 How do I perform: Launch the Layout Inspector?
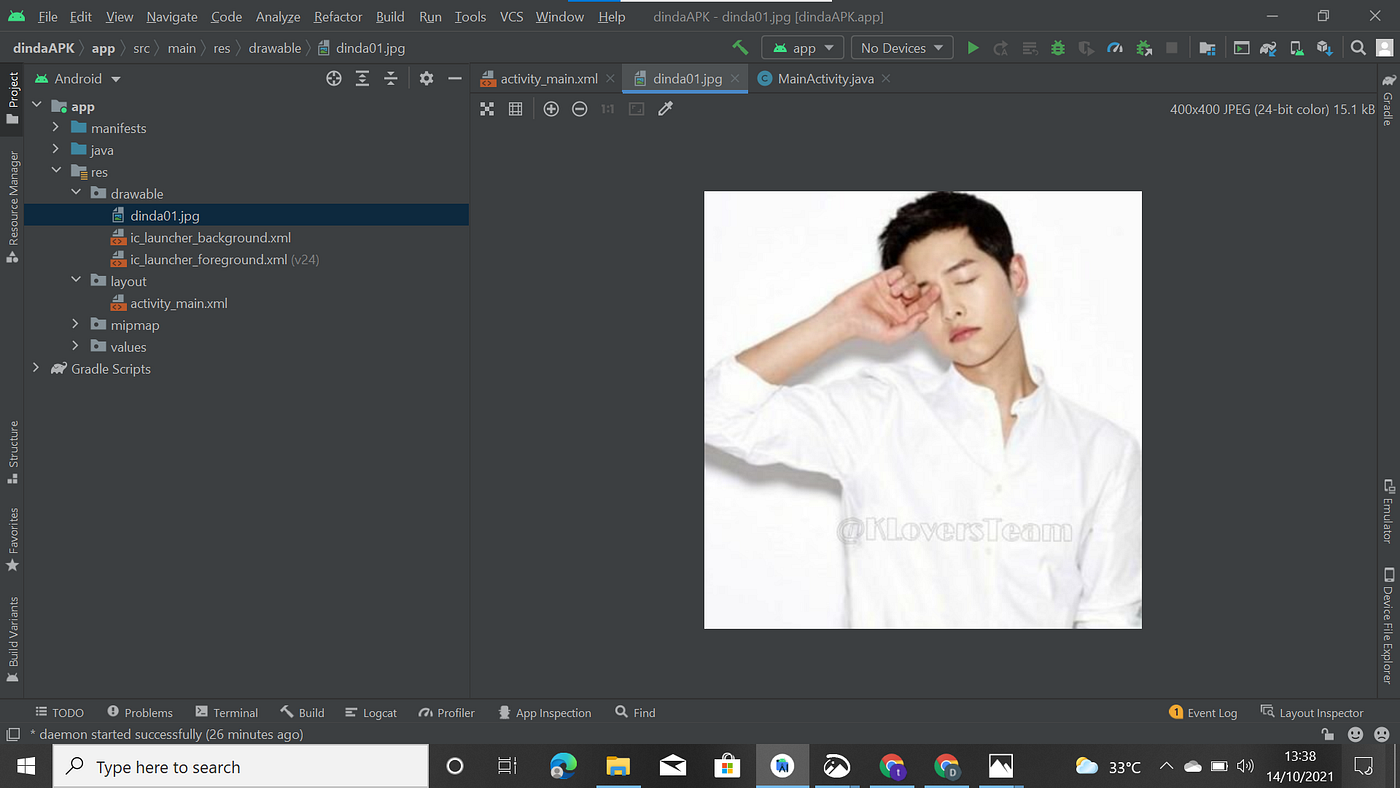(1321, 712)
